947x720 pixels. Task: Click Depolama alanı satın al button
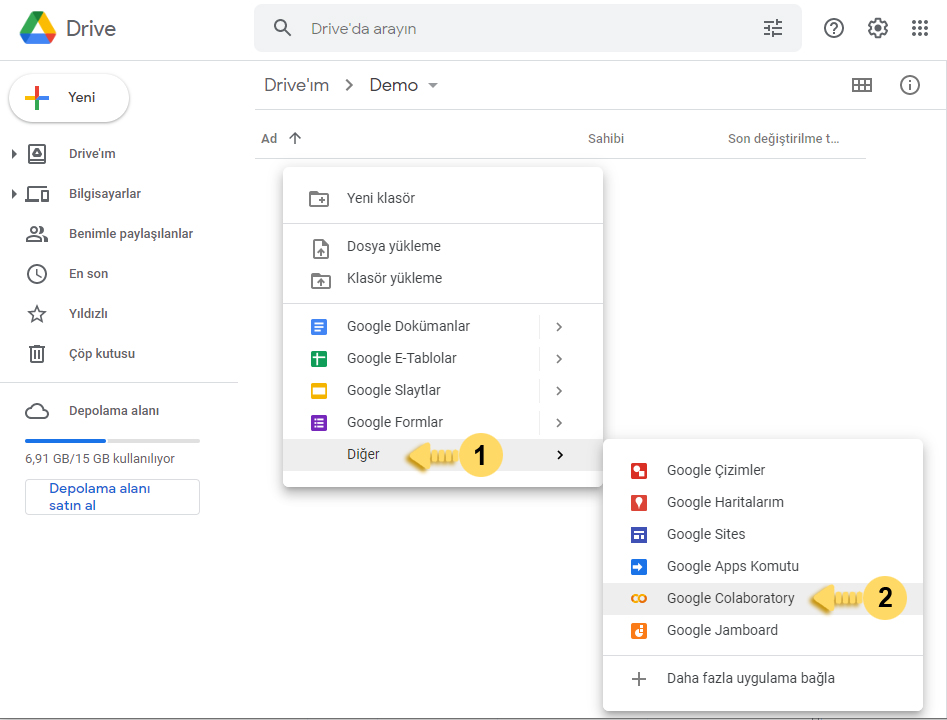click(112, 497)
